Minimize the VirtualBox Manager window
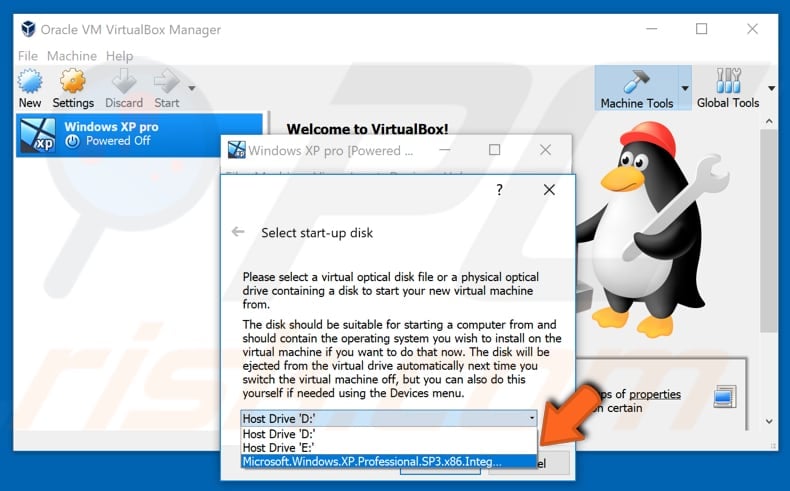Viewport: 790px width, 491px height. (x=651, y=29)
